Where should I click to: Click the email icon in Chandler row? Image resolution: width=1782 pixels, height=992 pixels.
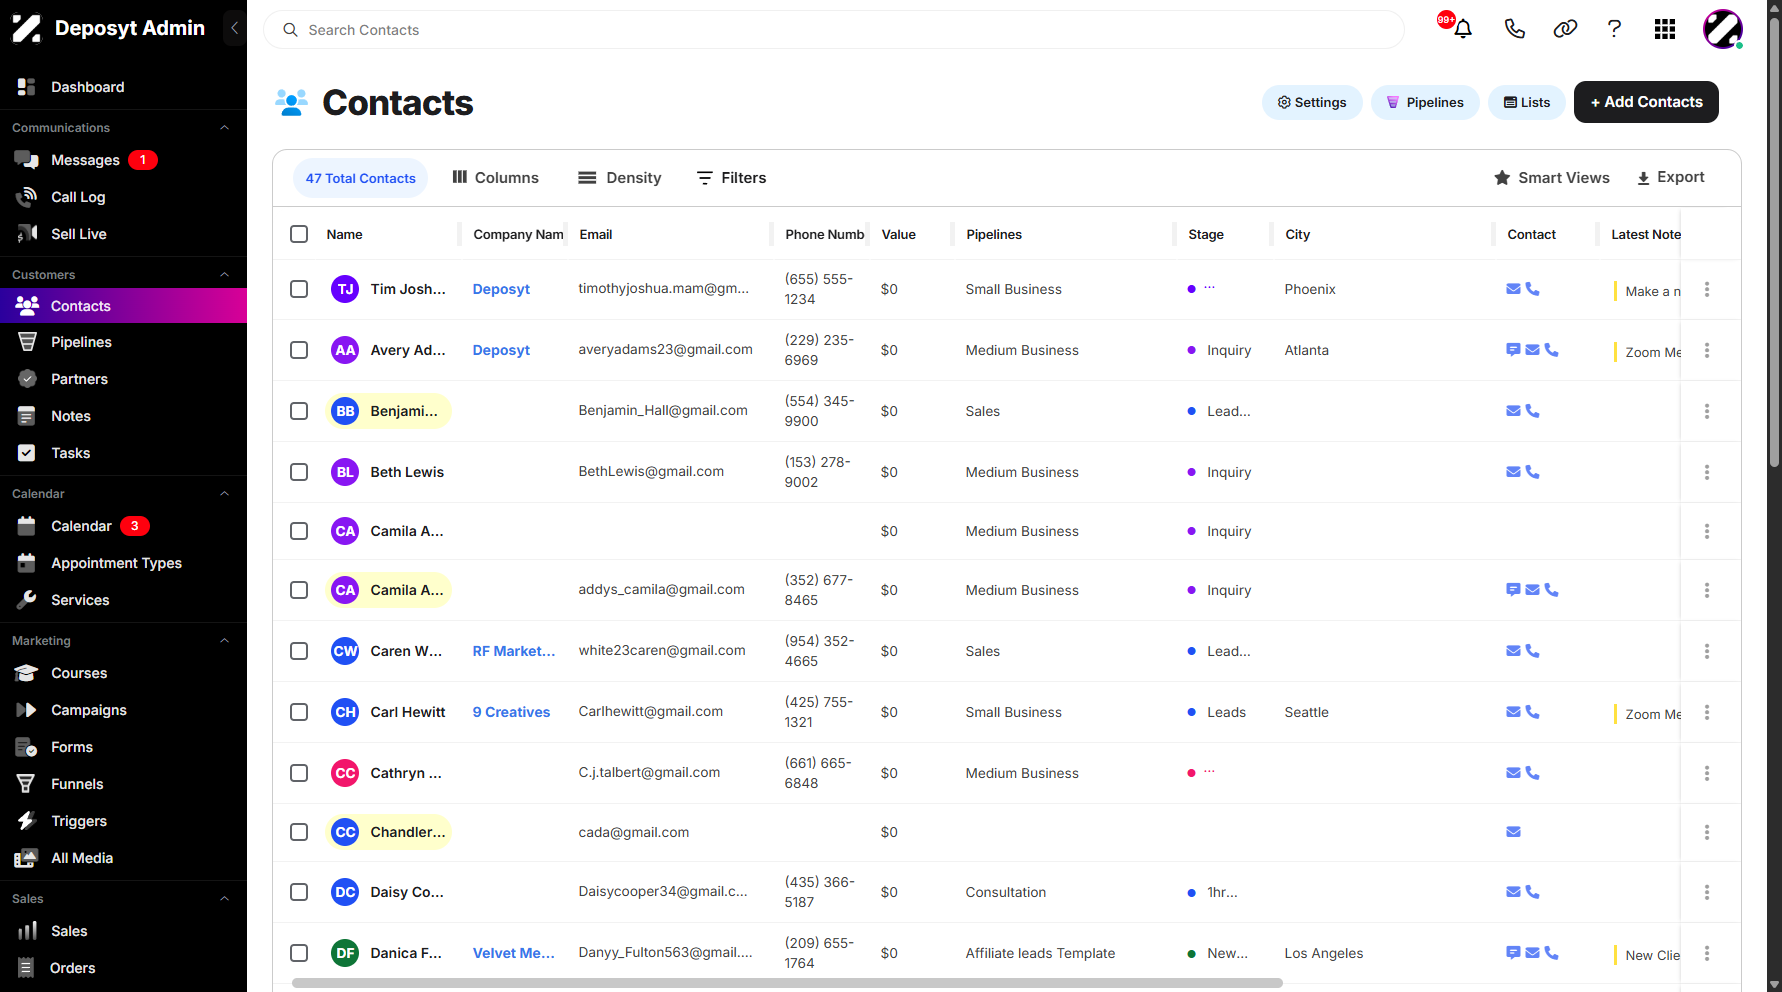(1513, 832)
